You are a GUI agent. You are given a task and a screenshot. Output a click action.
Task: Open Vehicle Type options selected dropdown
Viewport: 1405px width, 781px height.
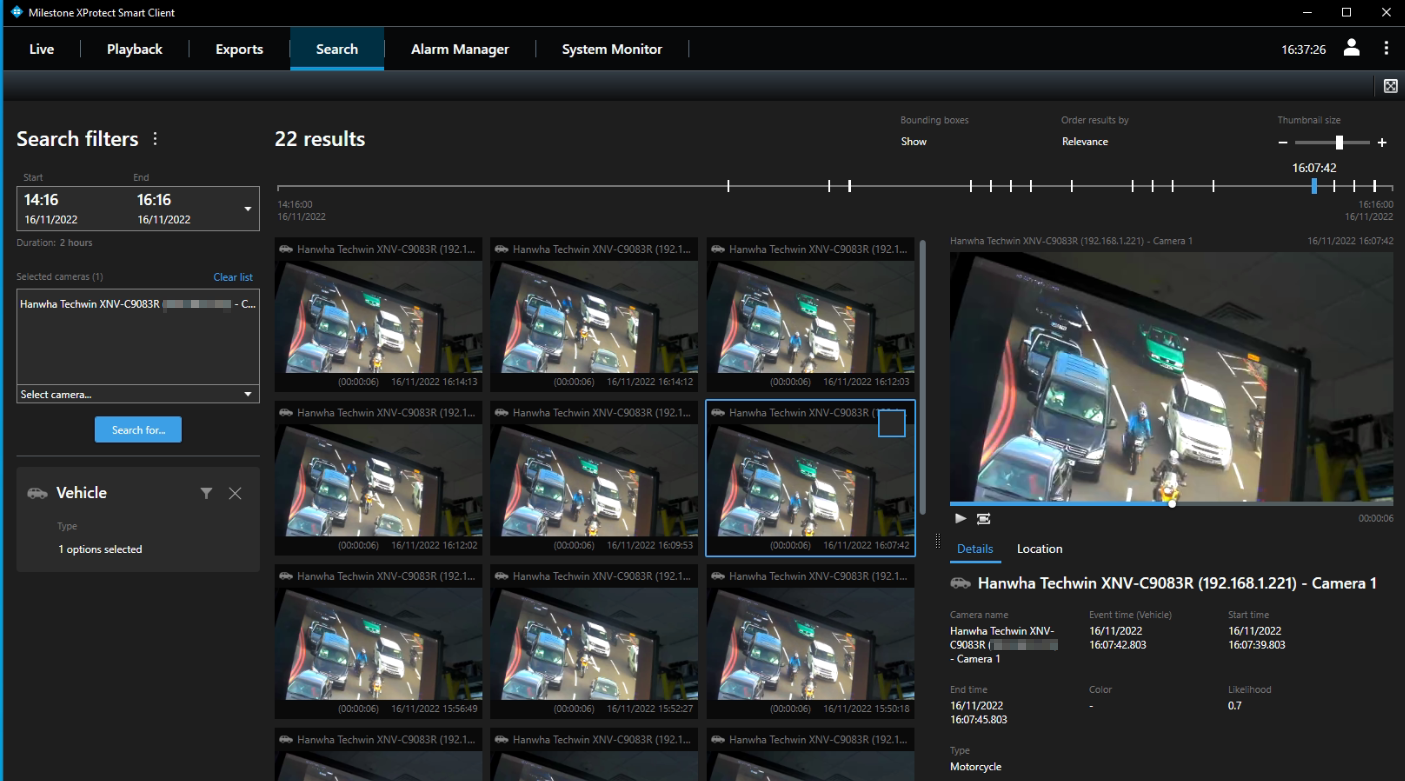[x=100, y=549]
